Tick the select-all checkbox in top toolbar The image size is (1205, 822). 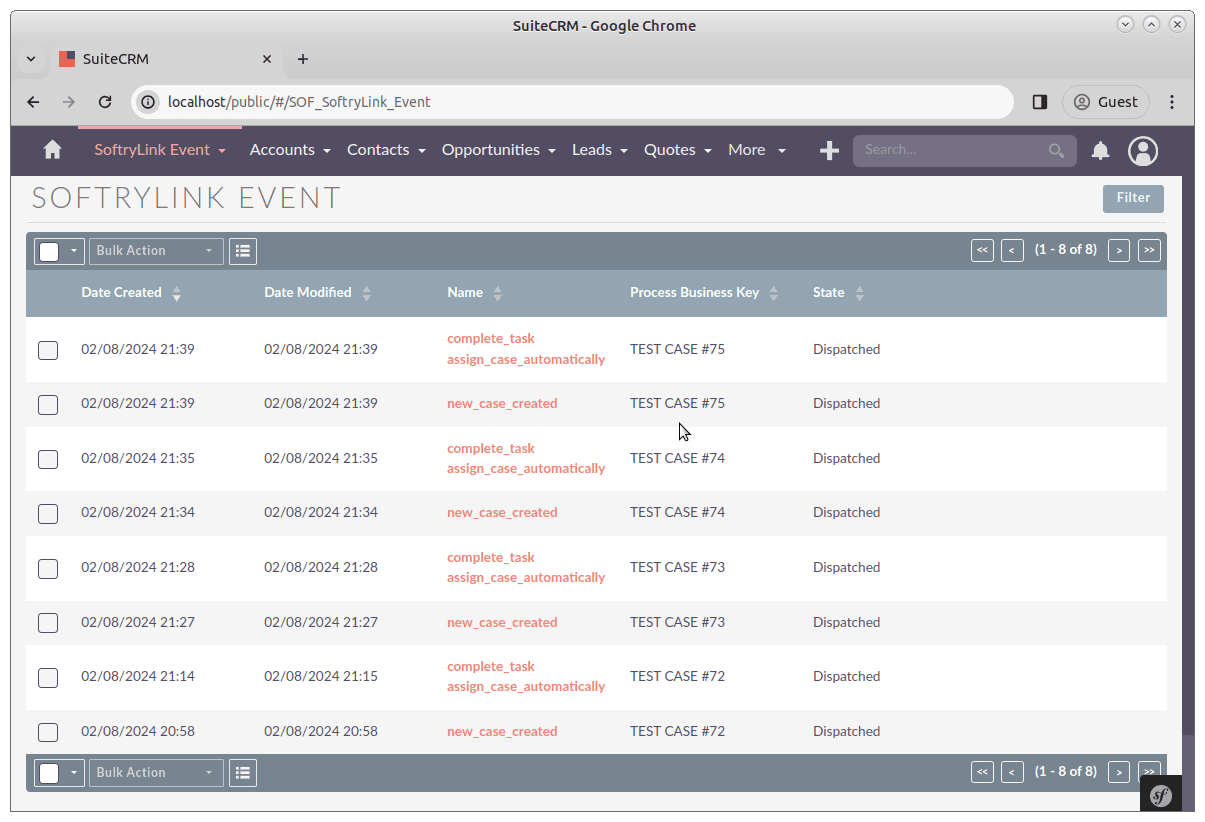pos(49,251)
